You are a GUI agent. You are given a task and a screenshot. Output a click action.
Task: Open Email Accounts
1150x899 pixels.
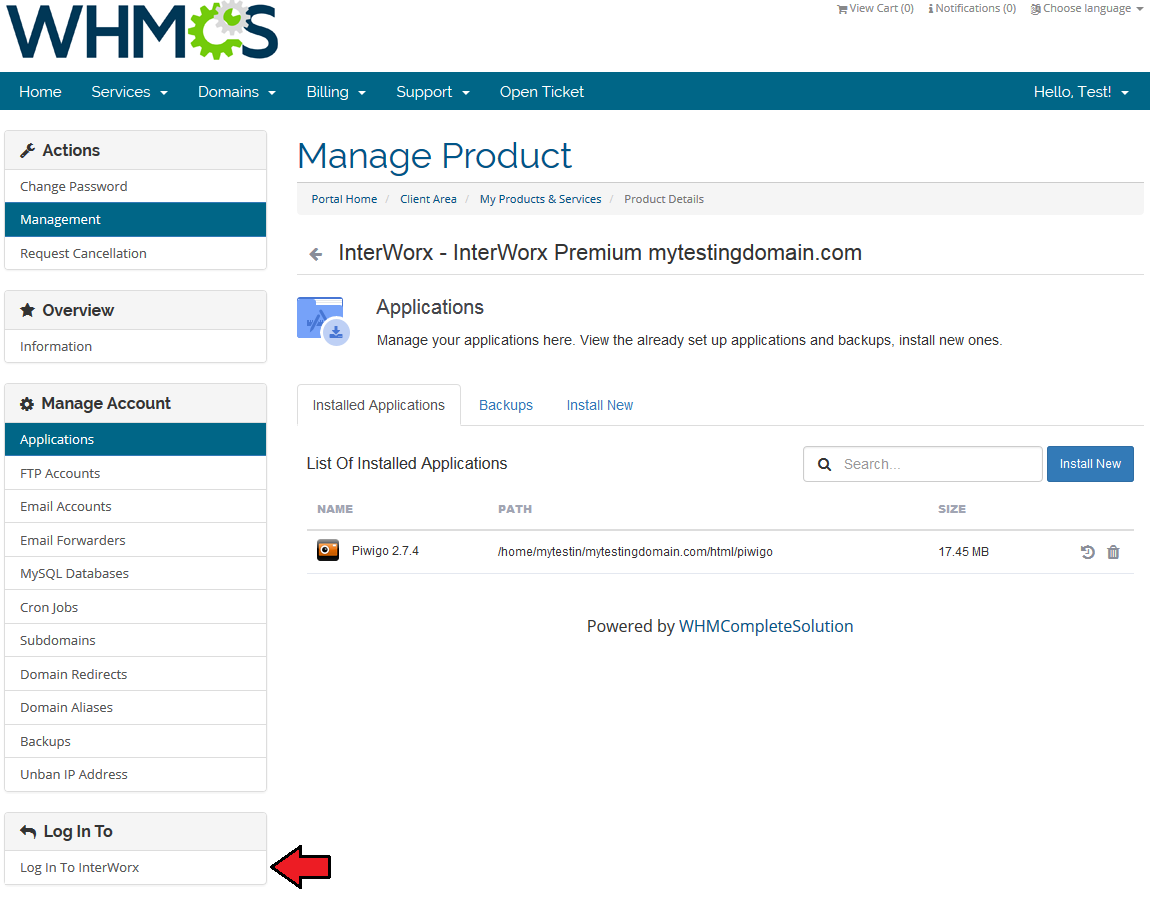coord(136,507)
